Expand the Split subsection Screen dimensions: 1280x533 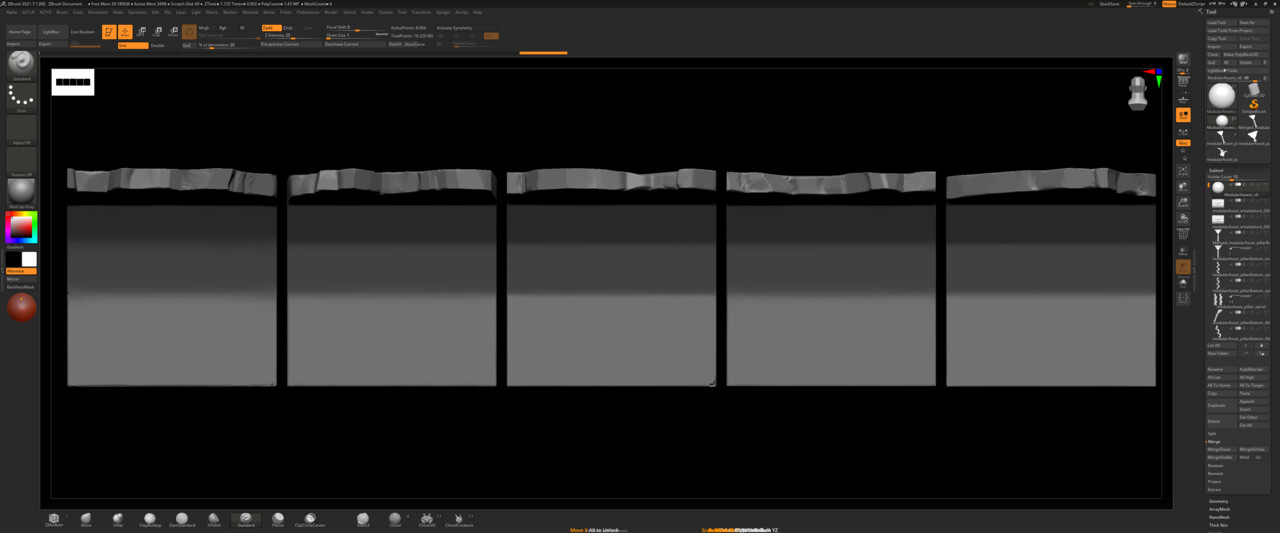tap(1212, 433)
